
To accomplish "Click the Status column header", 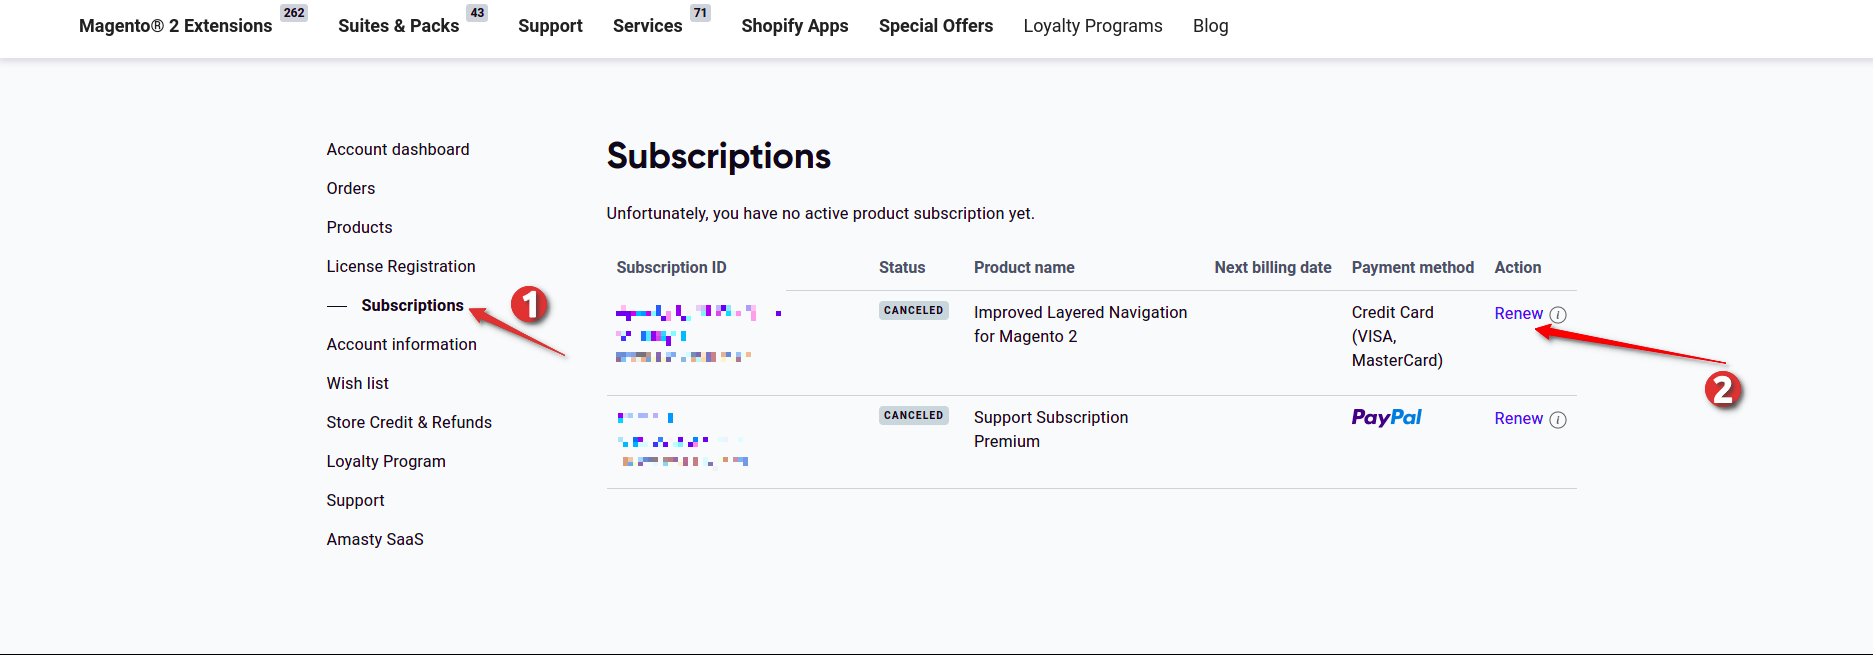I will 902,267.
